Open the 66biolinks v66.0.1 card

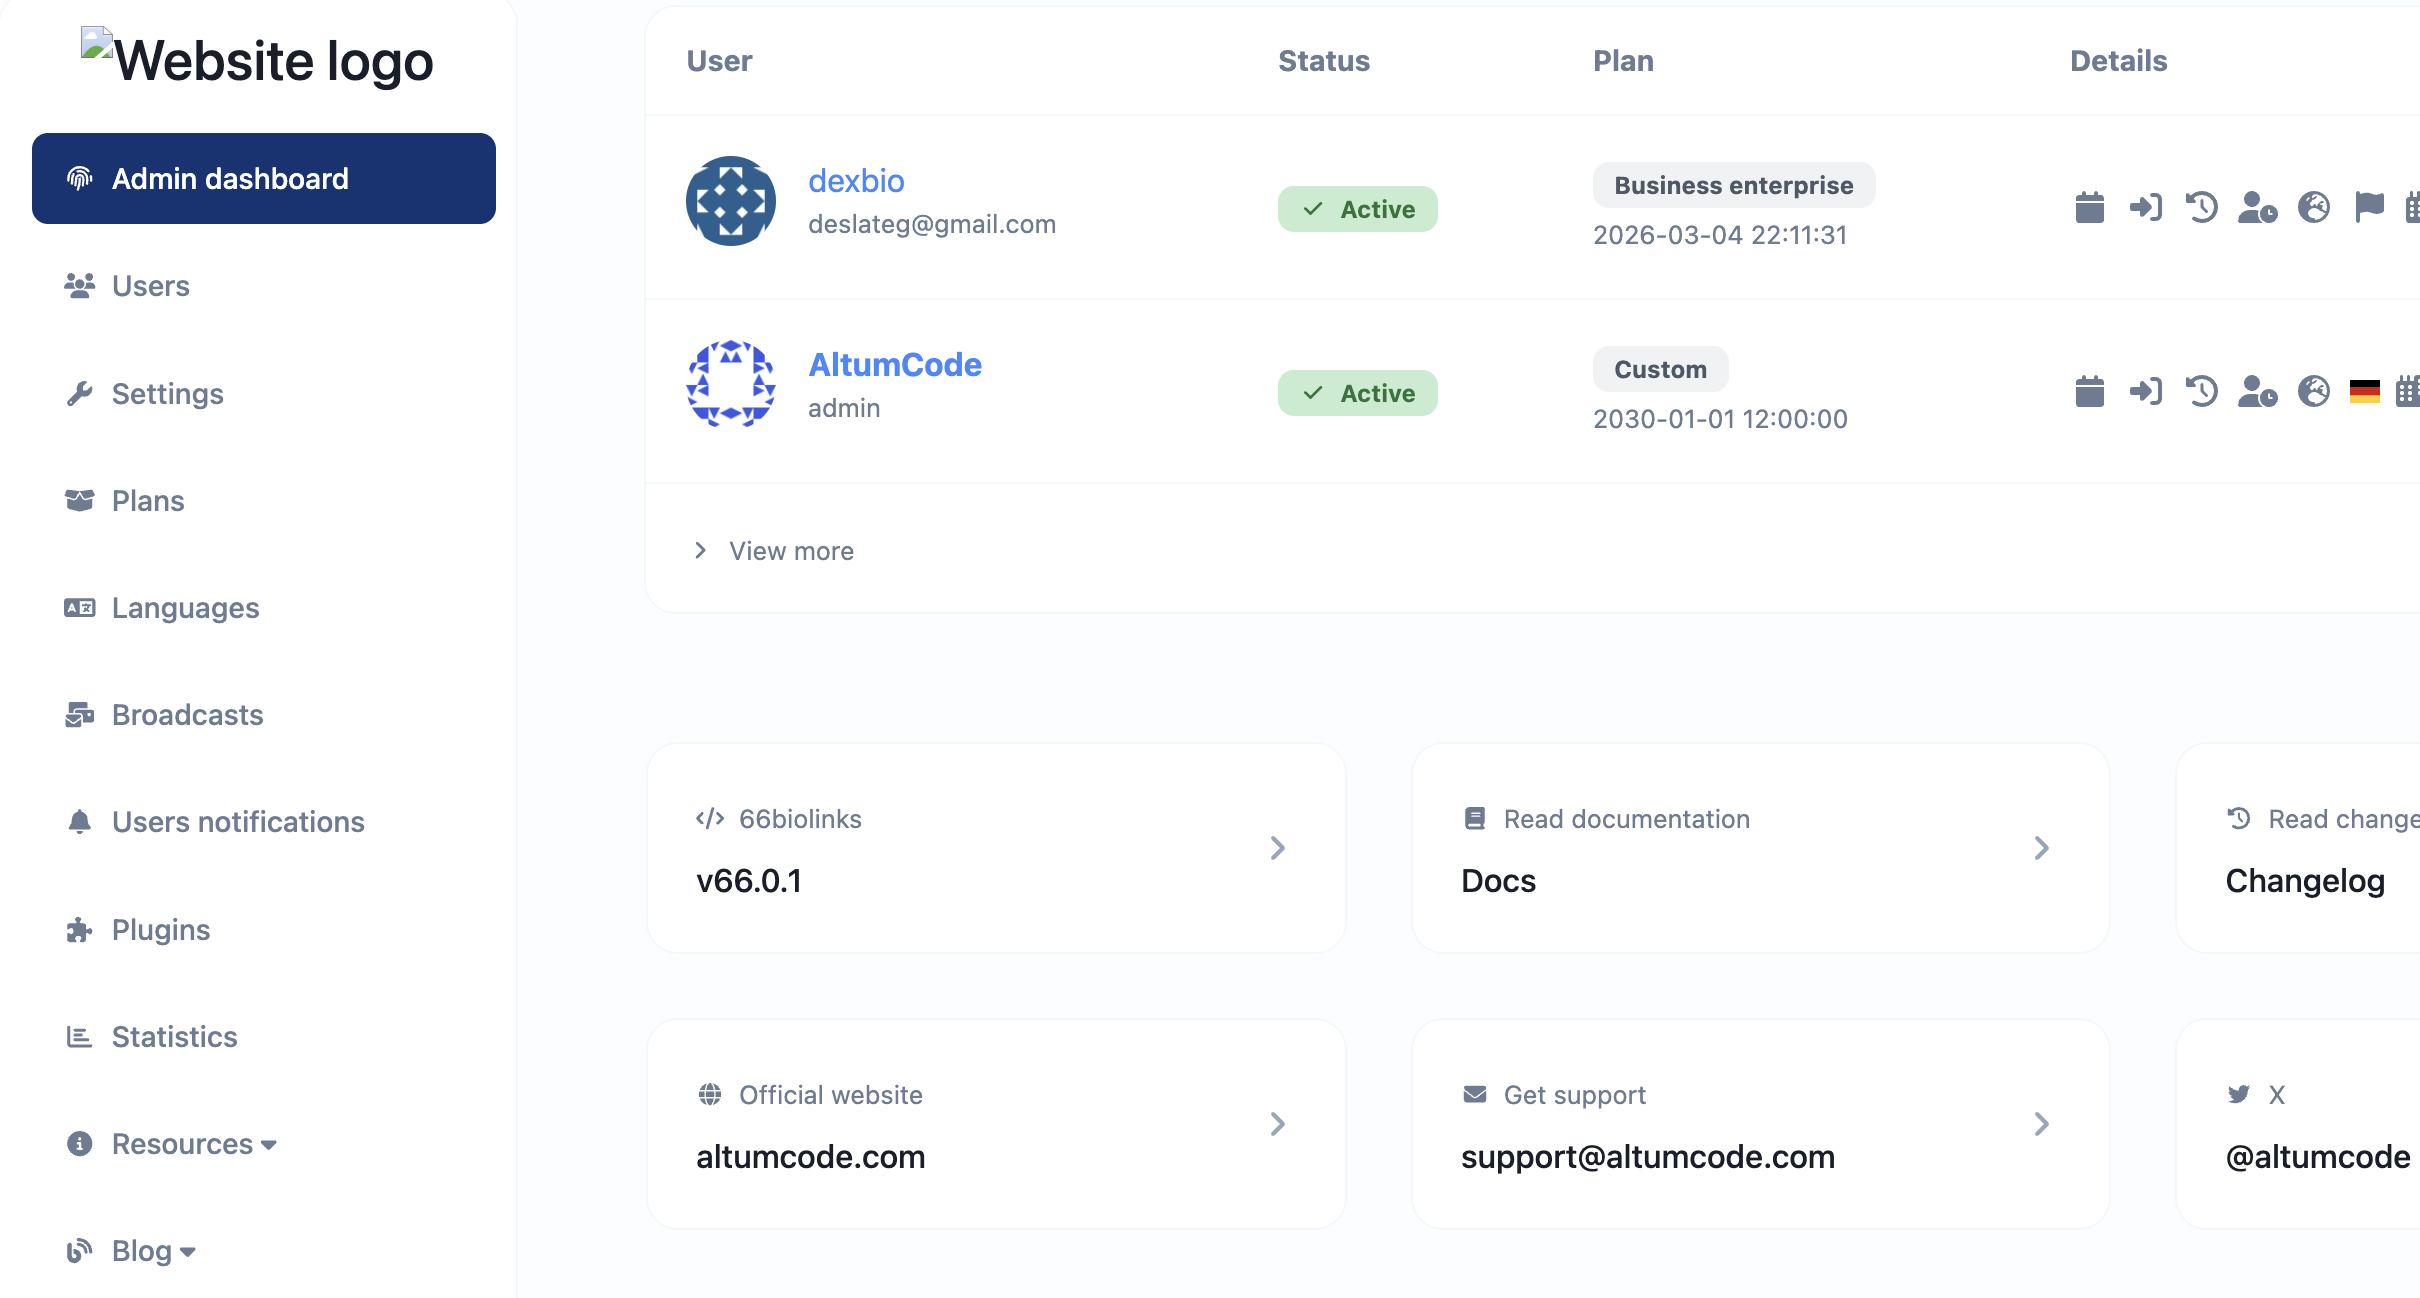click(x=996, y=848)
